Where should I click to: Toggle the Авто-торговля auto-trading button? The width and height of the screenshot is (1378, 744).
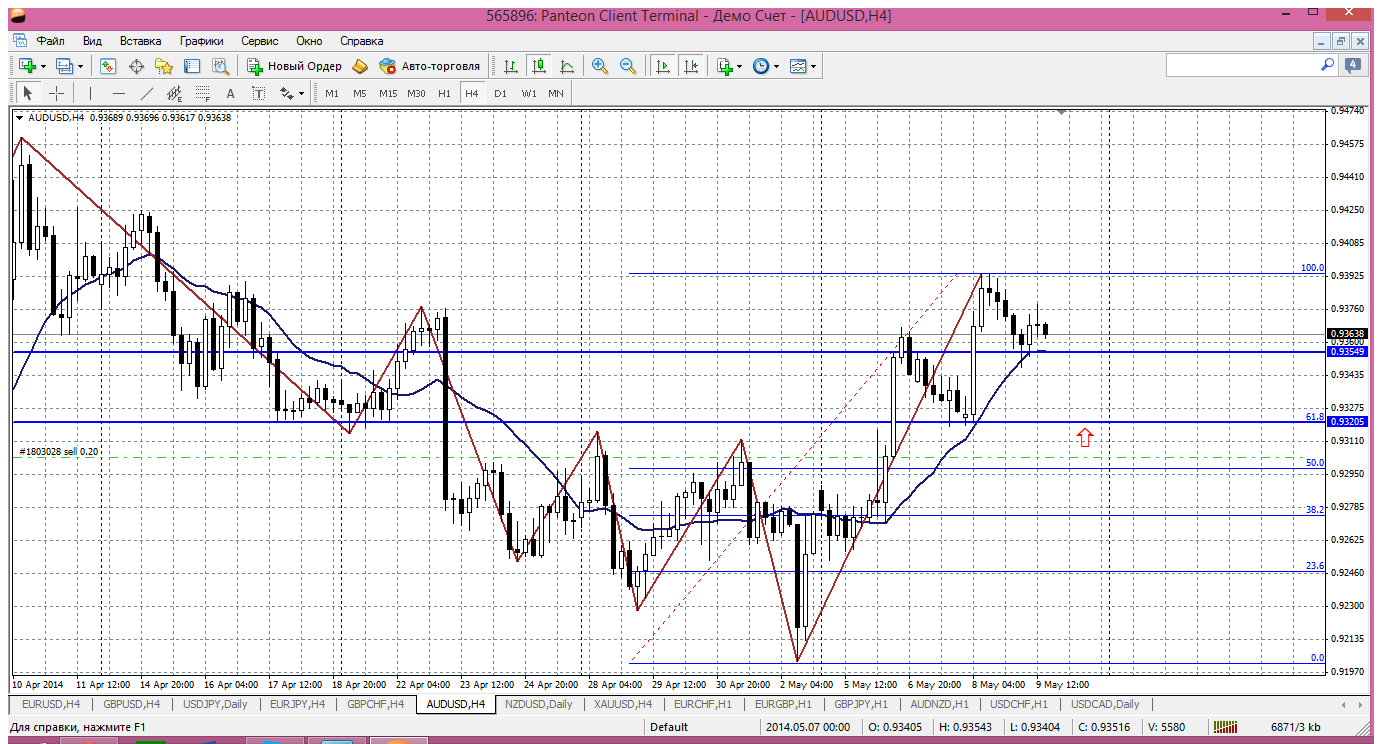coord(430,66)
